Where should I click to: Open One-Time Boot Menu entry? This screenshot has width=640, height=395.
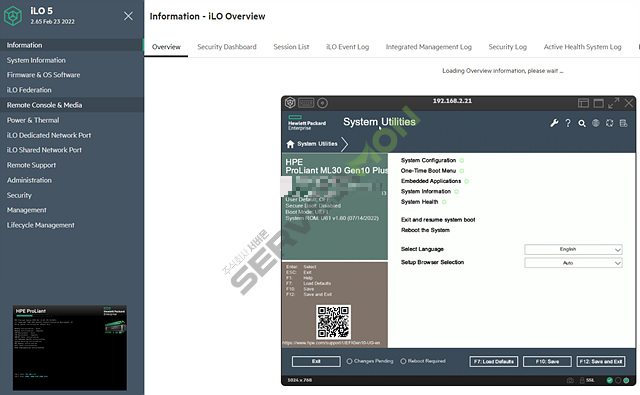point(428,171)
